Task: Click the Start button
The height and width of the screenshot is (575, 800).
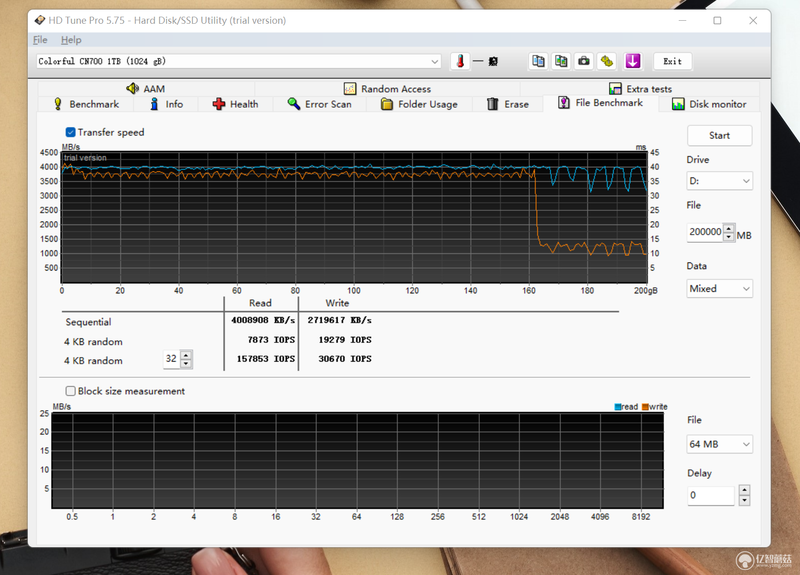Action: point(719,135)
